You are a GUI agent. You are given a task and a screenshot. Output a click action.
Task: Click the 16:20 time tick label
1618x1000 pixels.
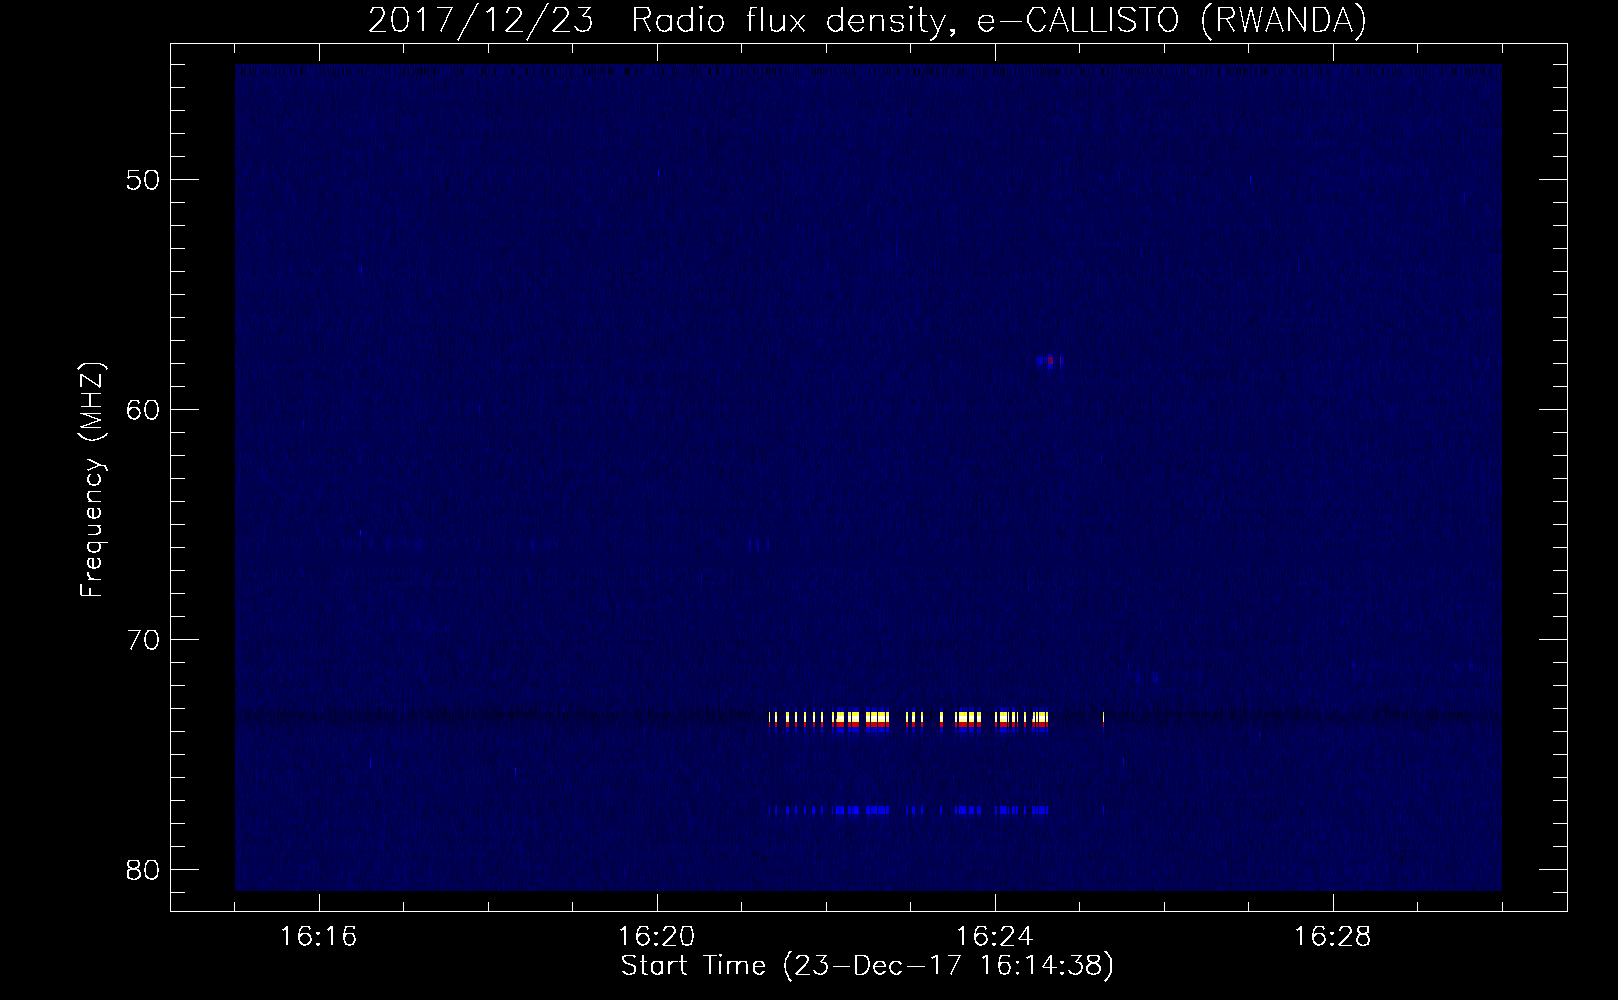[x=657, y=937]
